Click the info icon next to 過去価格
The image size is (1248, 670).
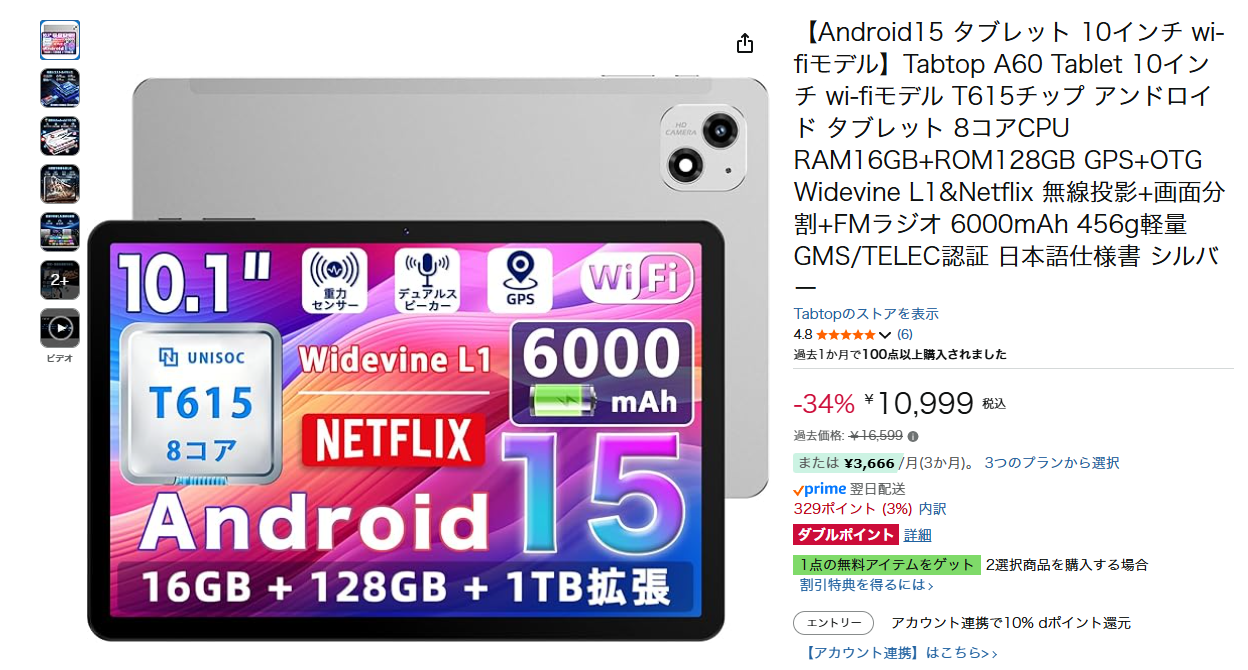click(x=913, y=436)
